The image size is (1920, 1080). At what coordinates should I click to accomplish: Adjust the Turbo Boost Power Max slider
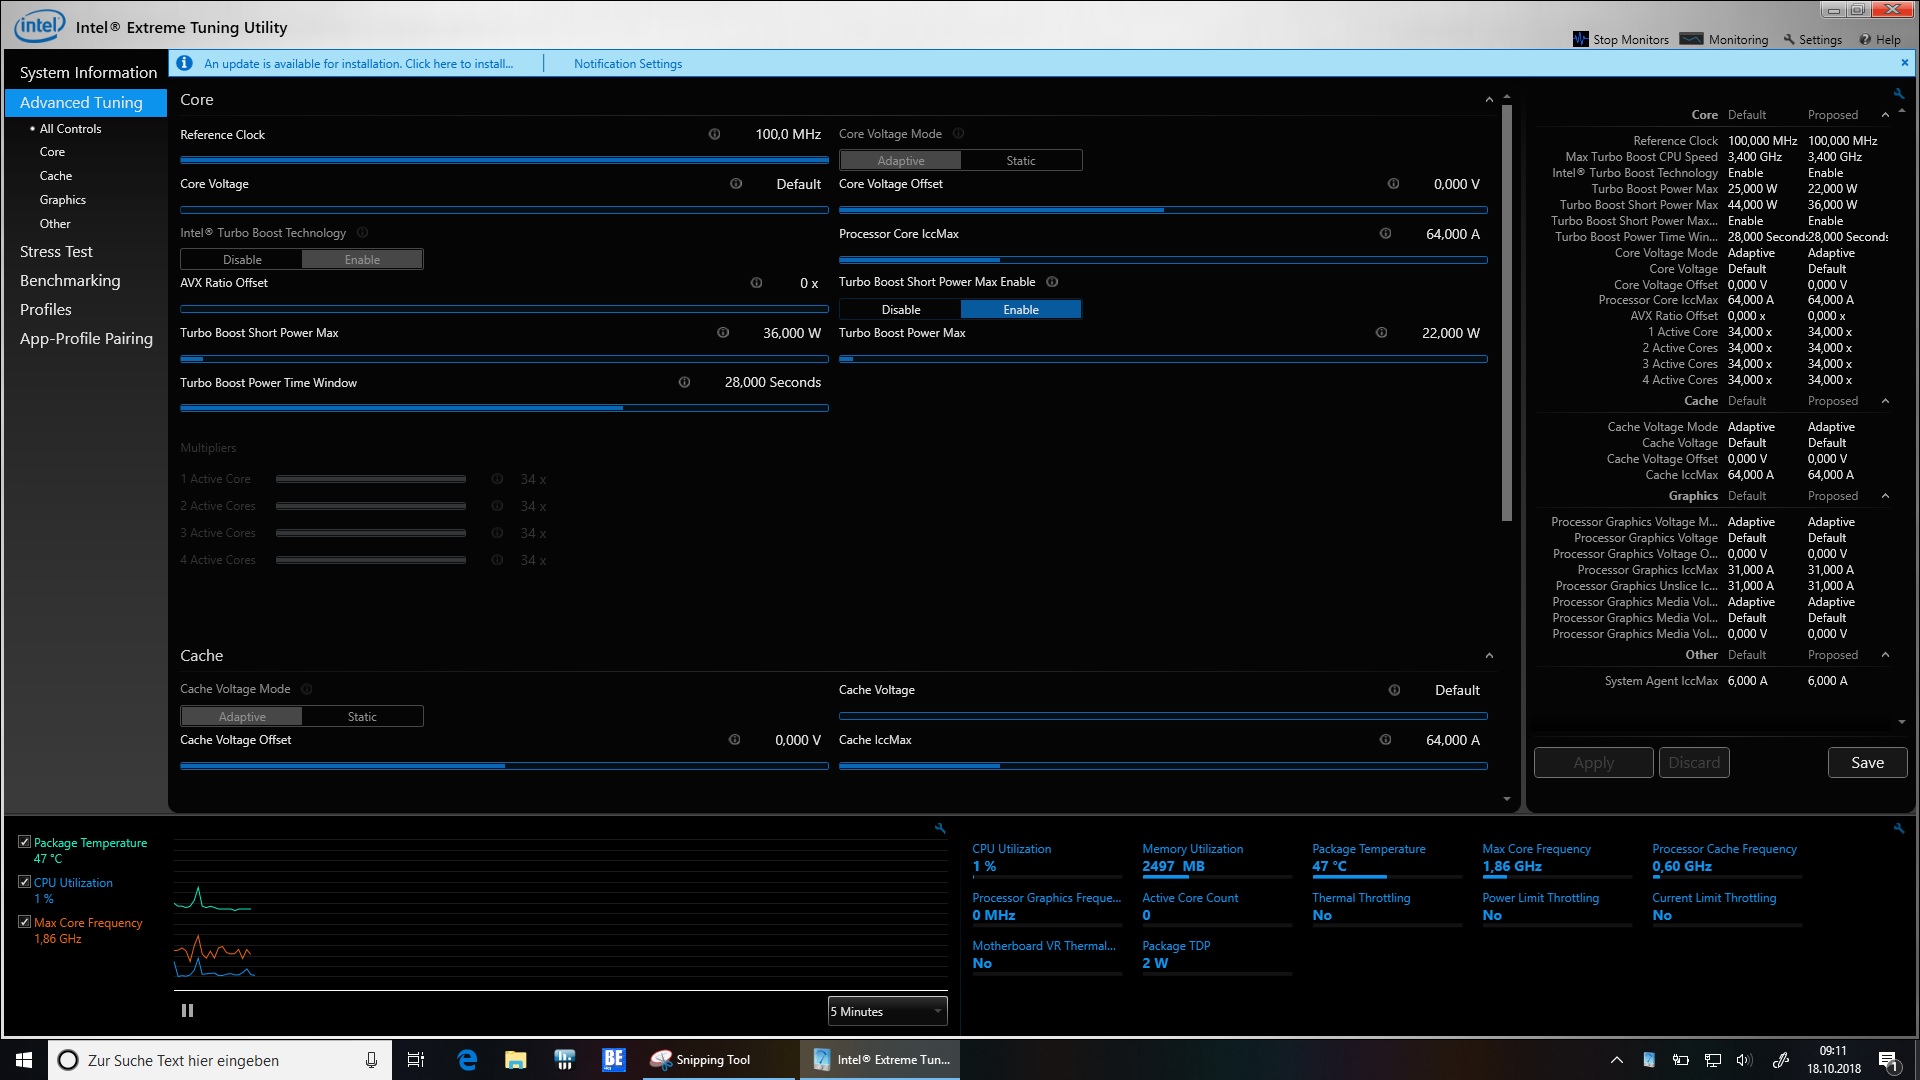pyautogui.click(x=1162, y=359)
